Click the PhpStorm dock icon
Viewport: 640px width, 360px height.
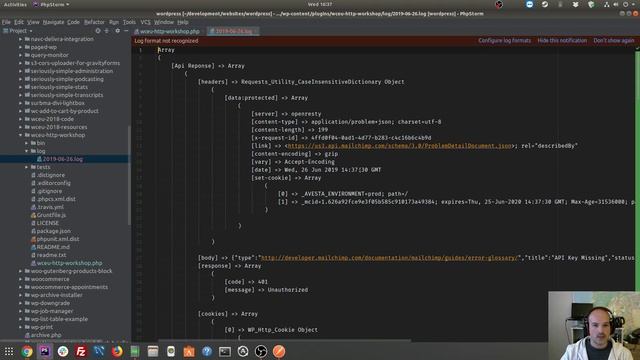point(44,351)
